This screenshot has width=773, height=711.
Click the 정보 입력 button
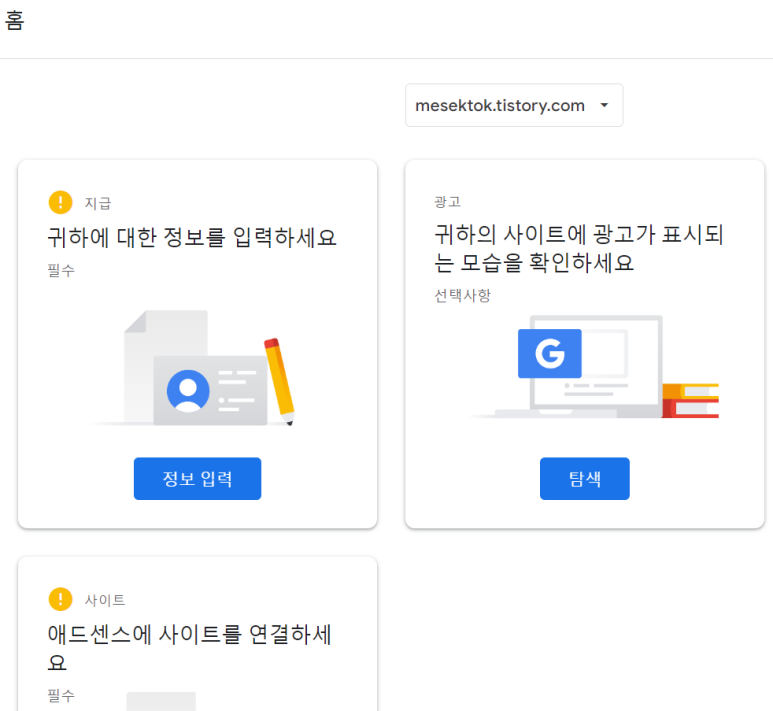197,478
